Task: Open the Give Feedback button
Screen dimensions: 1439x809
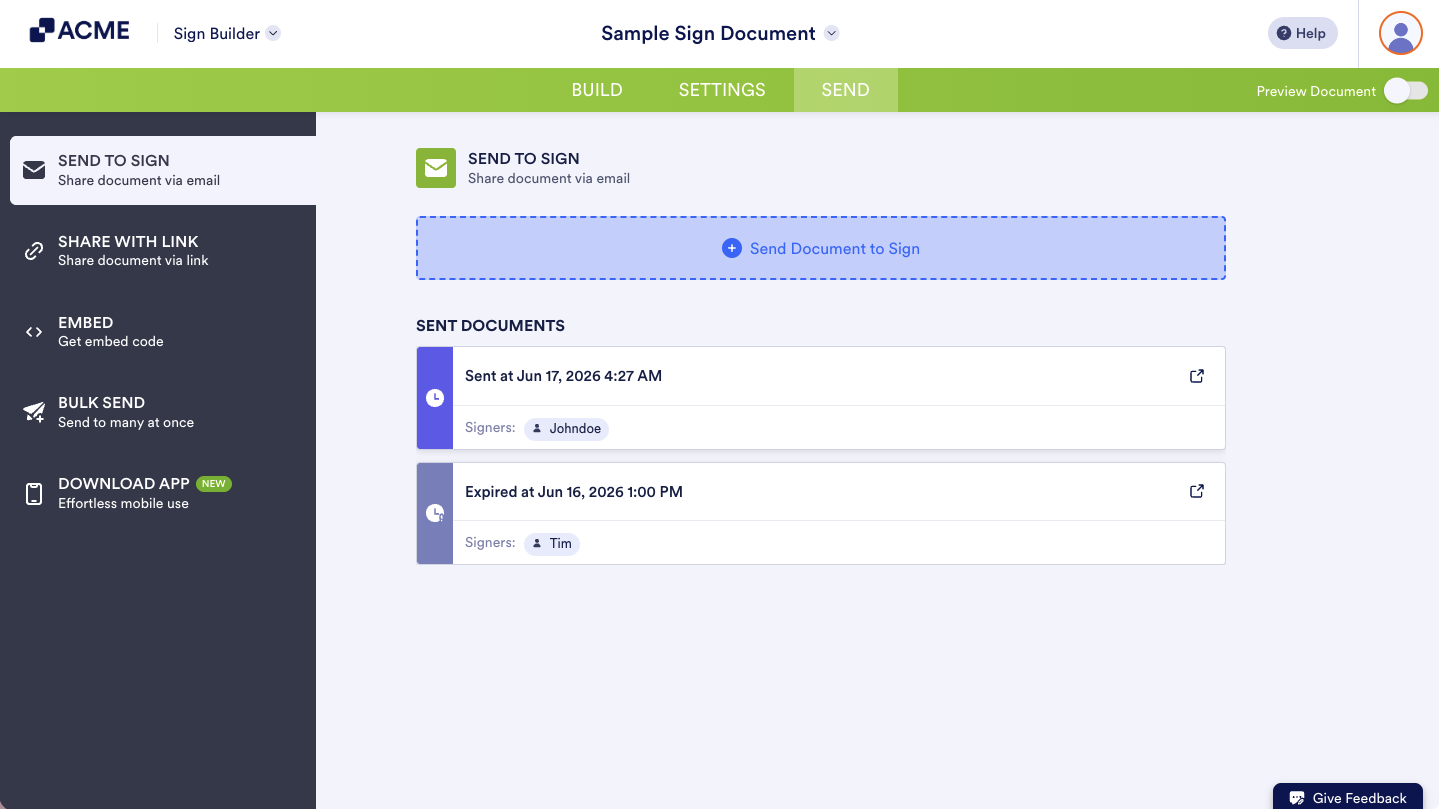Action: [x=1348, y=796]
